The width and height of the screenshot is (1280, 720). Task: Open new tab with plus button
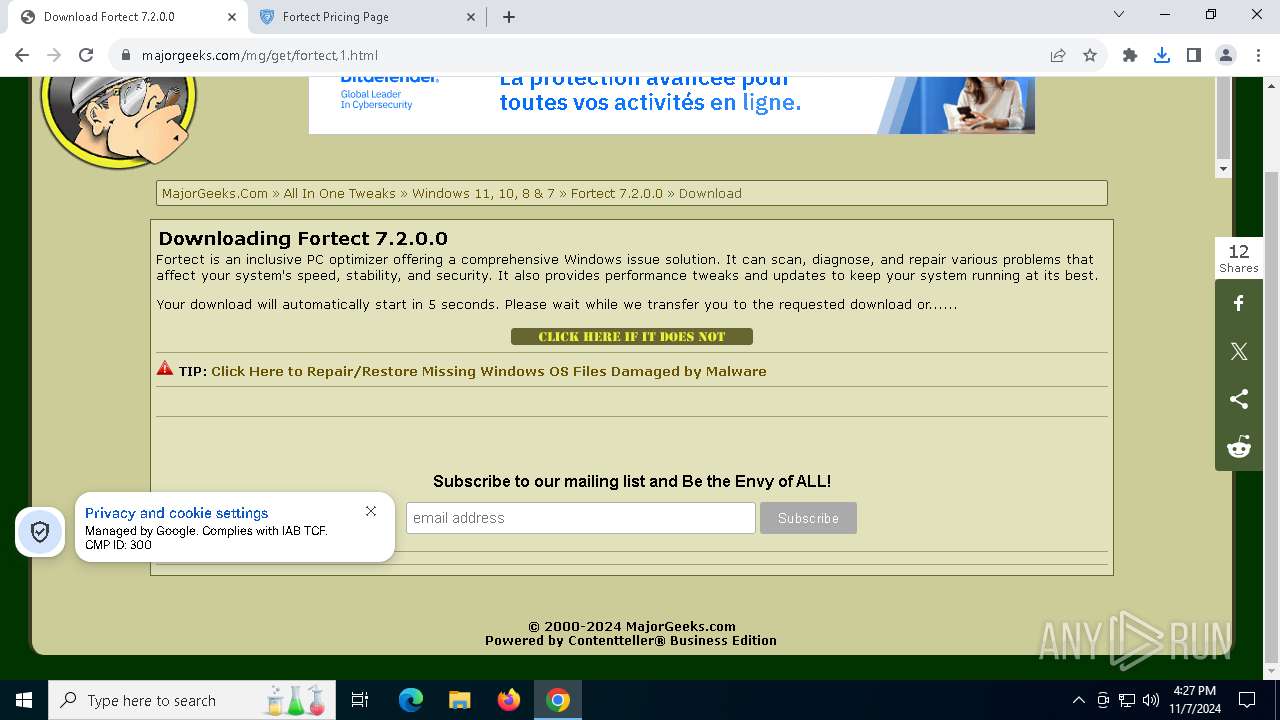(509, 17)
